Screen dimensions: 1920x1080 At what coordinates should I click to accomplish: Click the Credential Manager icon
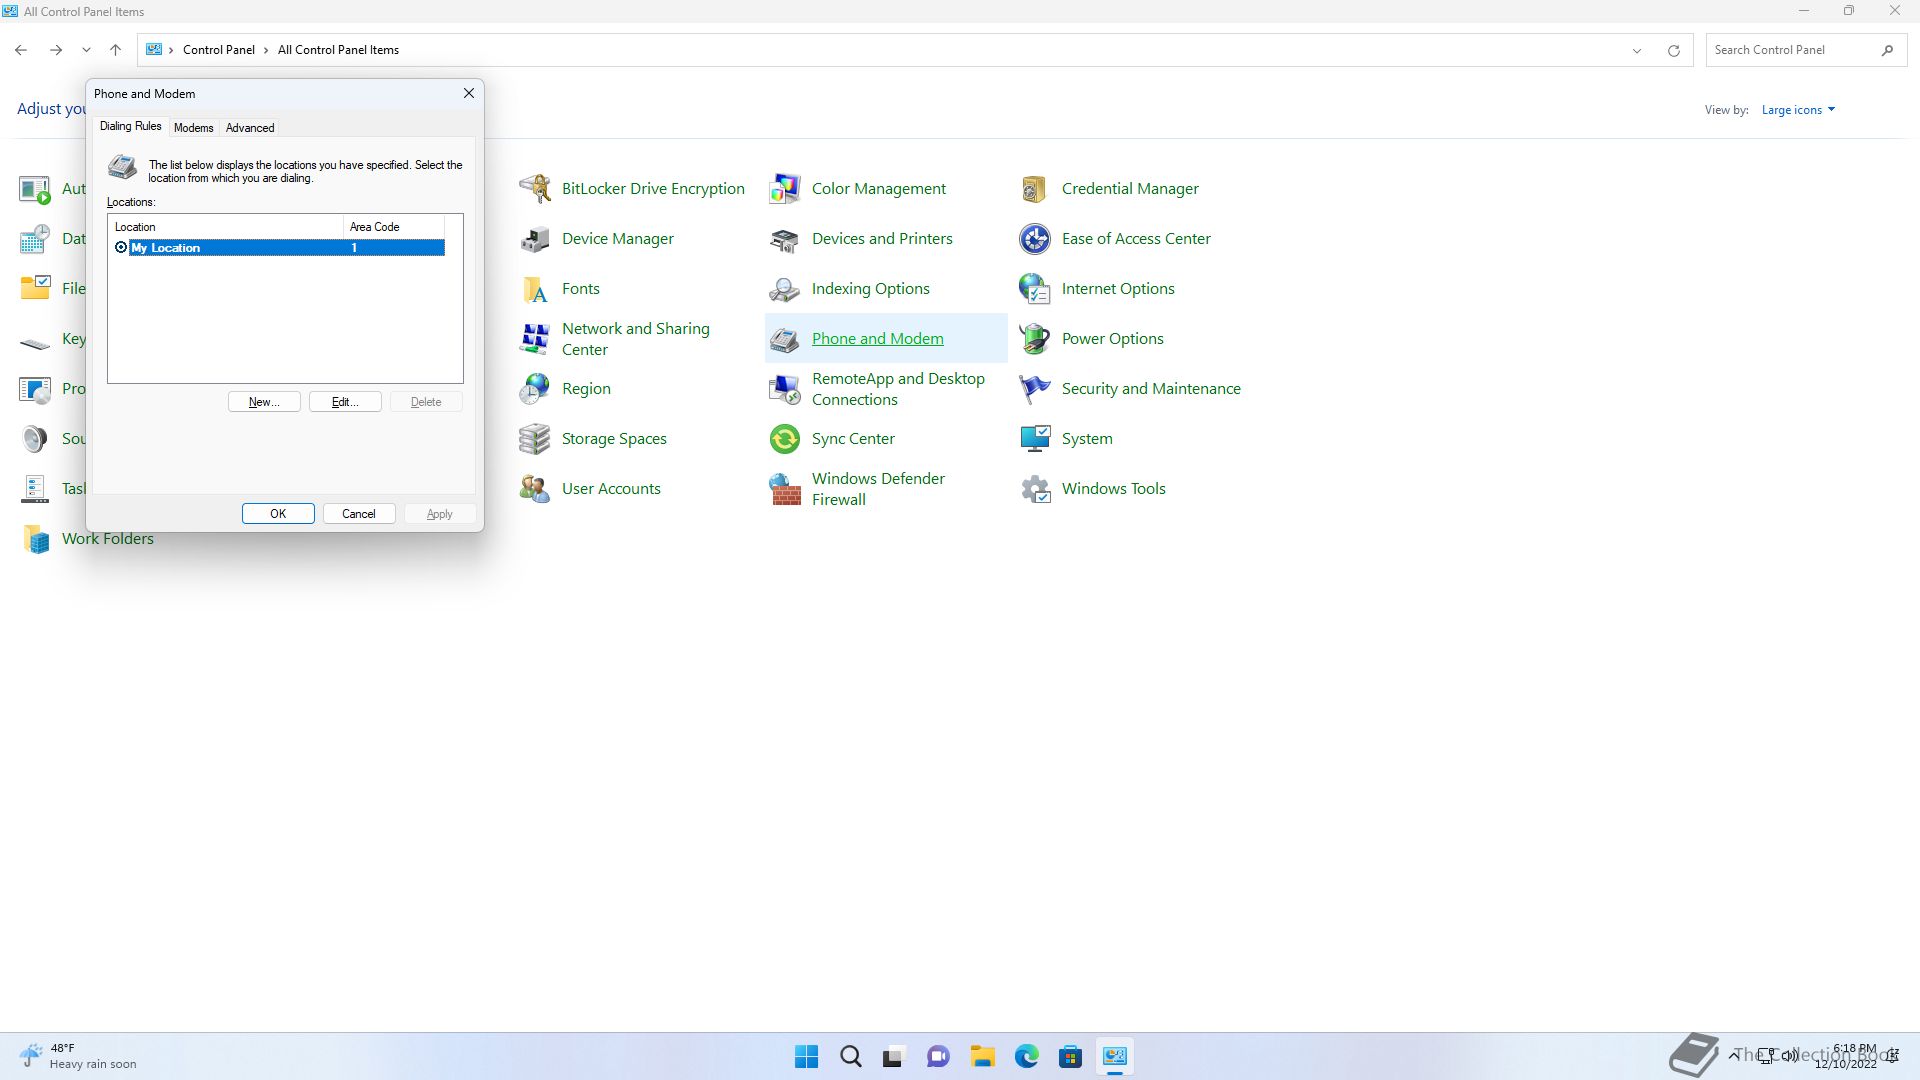pos(1035,188)
